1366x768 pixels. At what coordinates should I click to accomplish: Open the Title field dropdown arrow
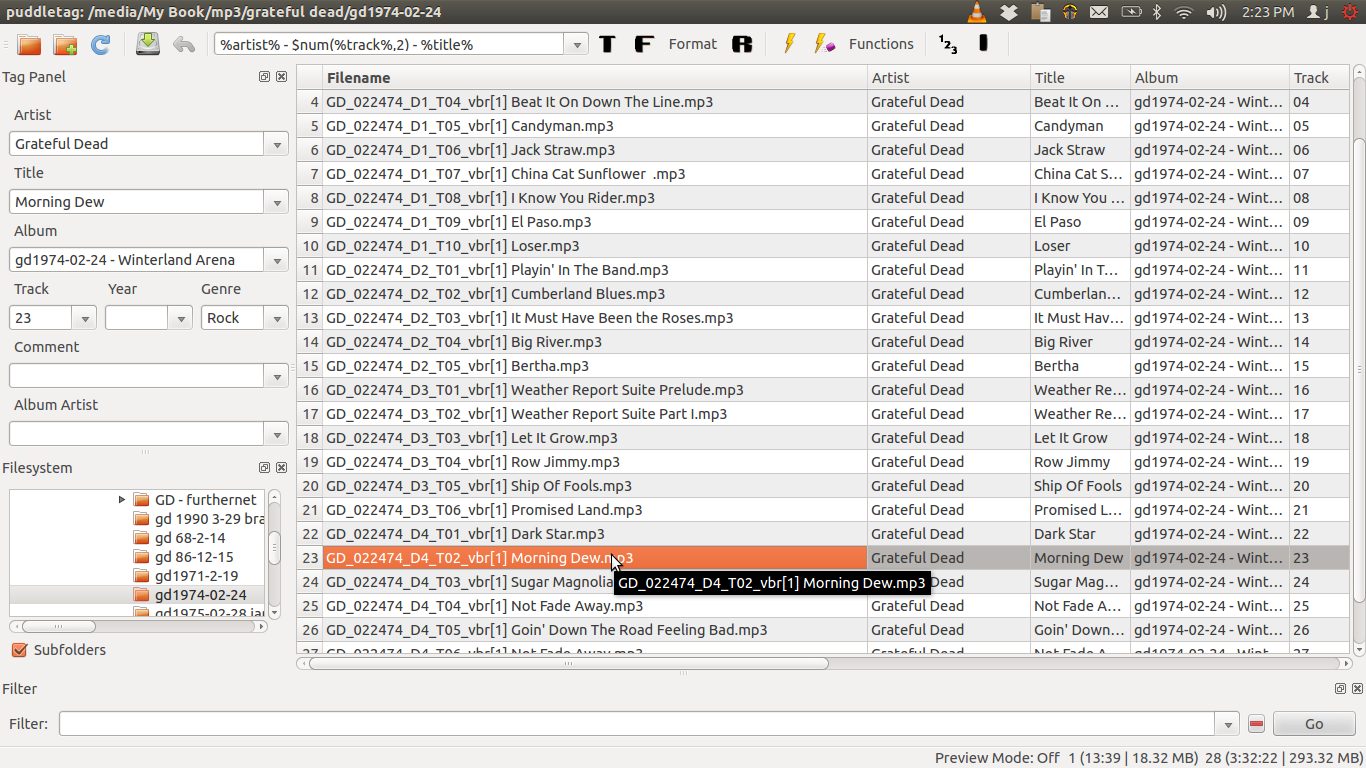277,202
